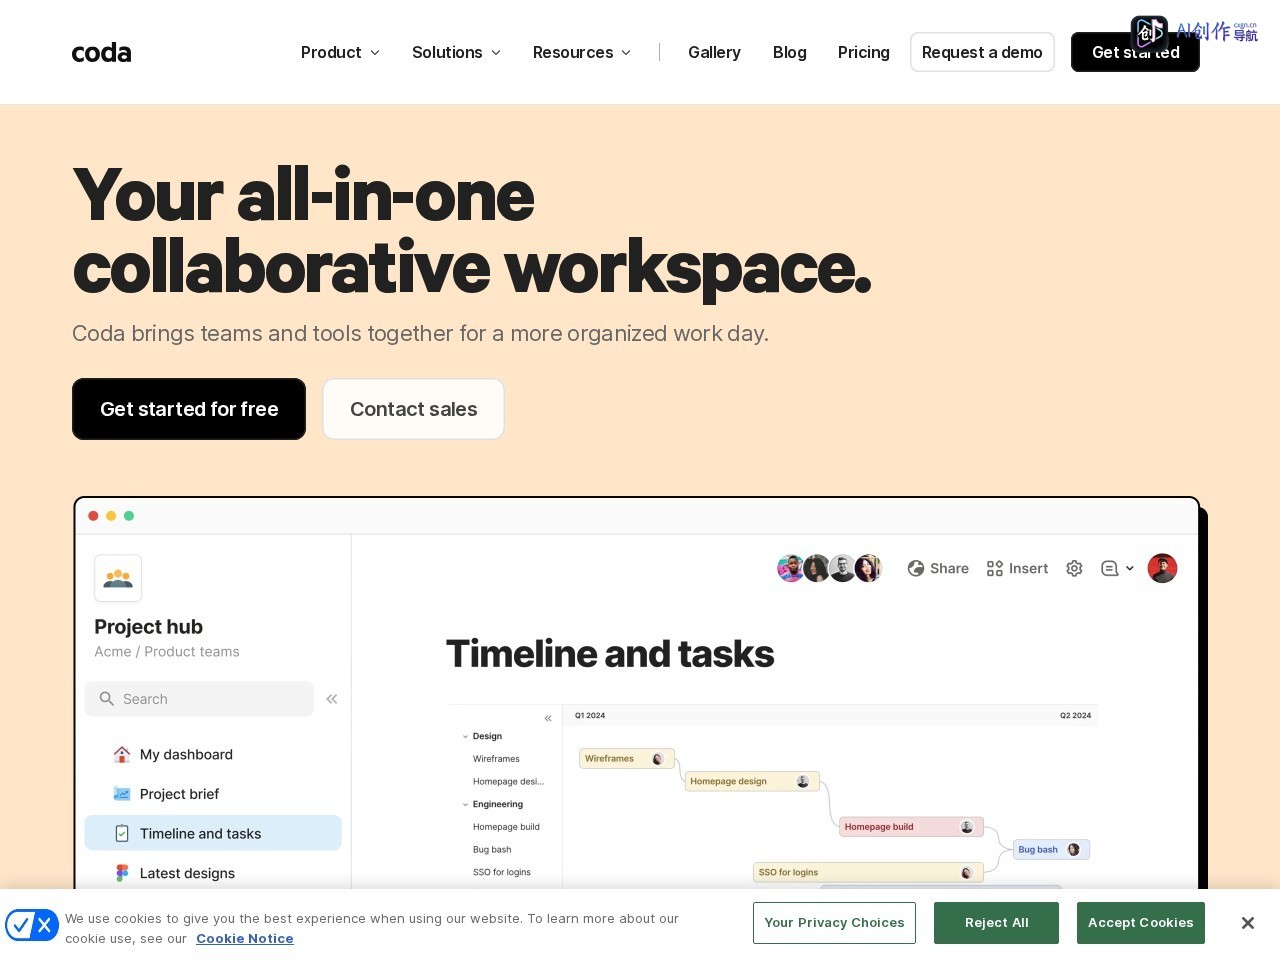Click the red user avatar
1280x960 pixels.
(1162, 568)
